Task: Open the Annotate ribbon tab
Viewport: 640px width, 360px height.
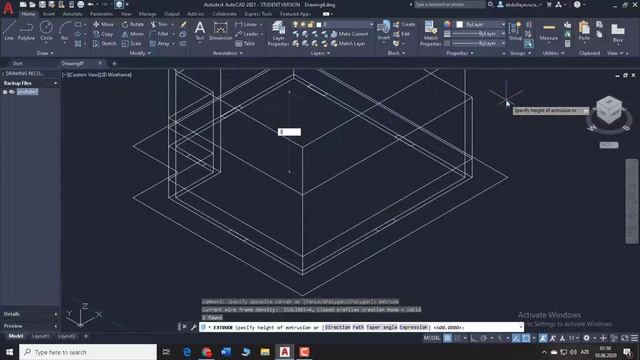Action: point(72,14)
